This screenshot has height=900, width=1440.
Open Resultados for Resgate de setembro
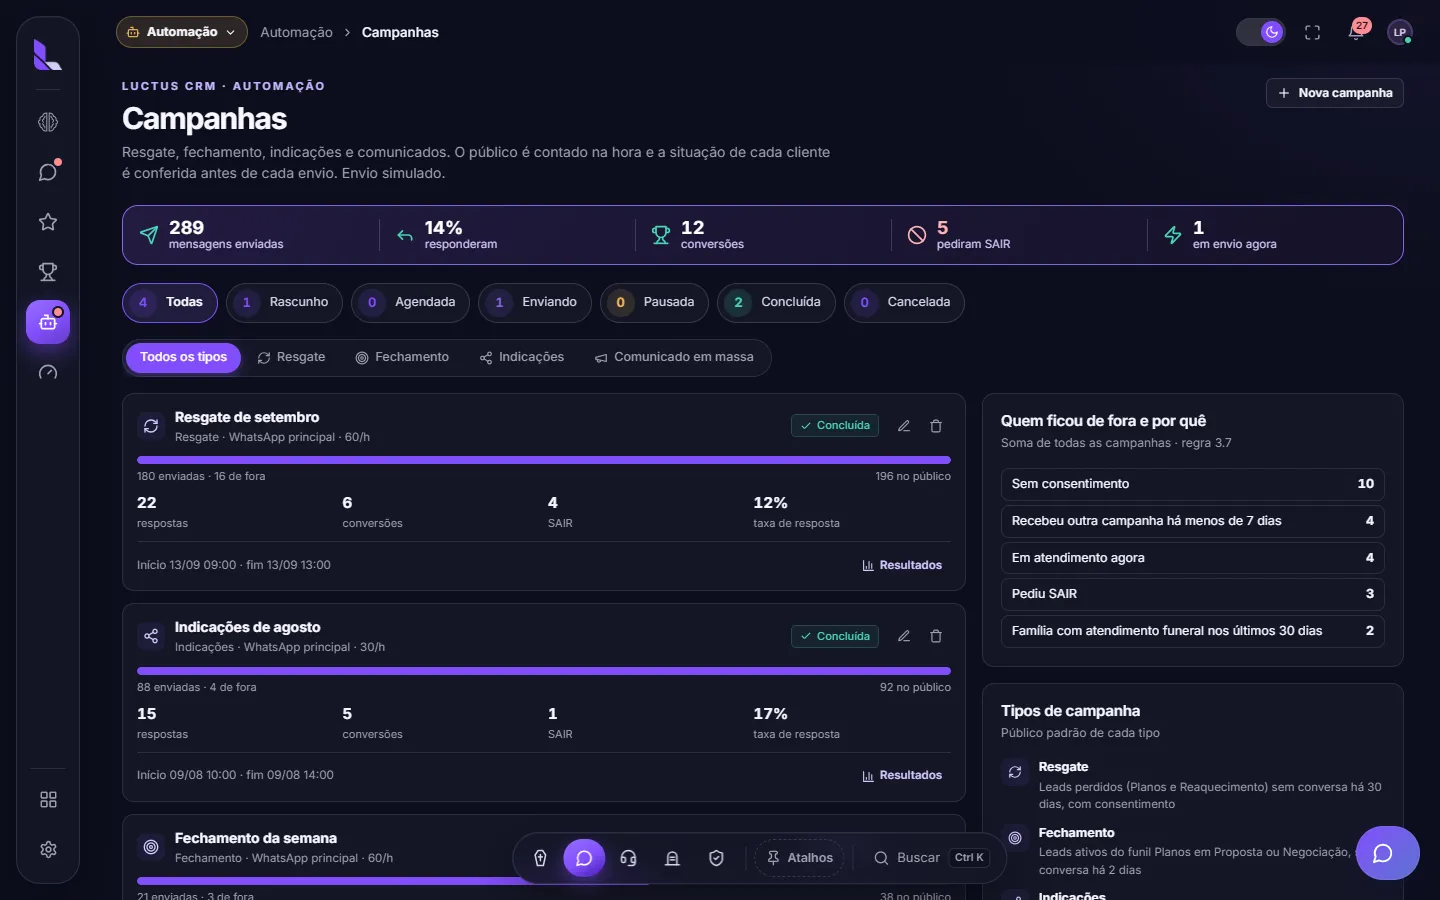pos(902,566)
